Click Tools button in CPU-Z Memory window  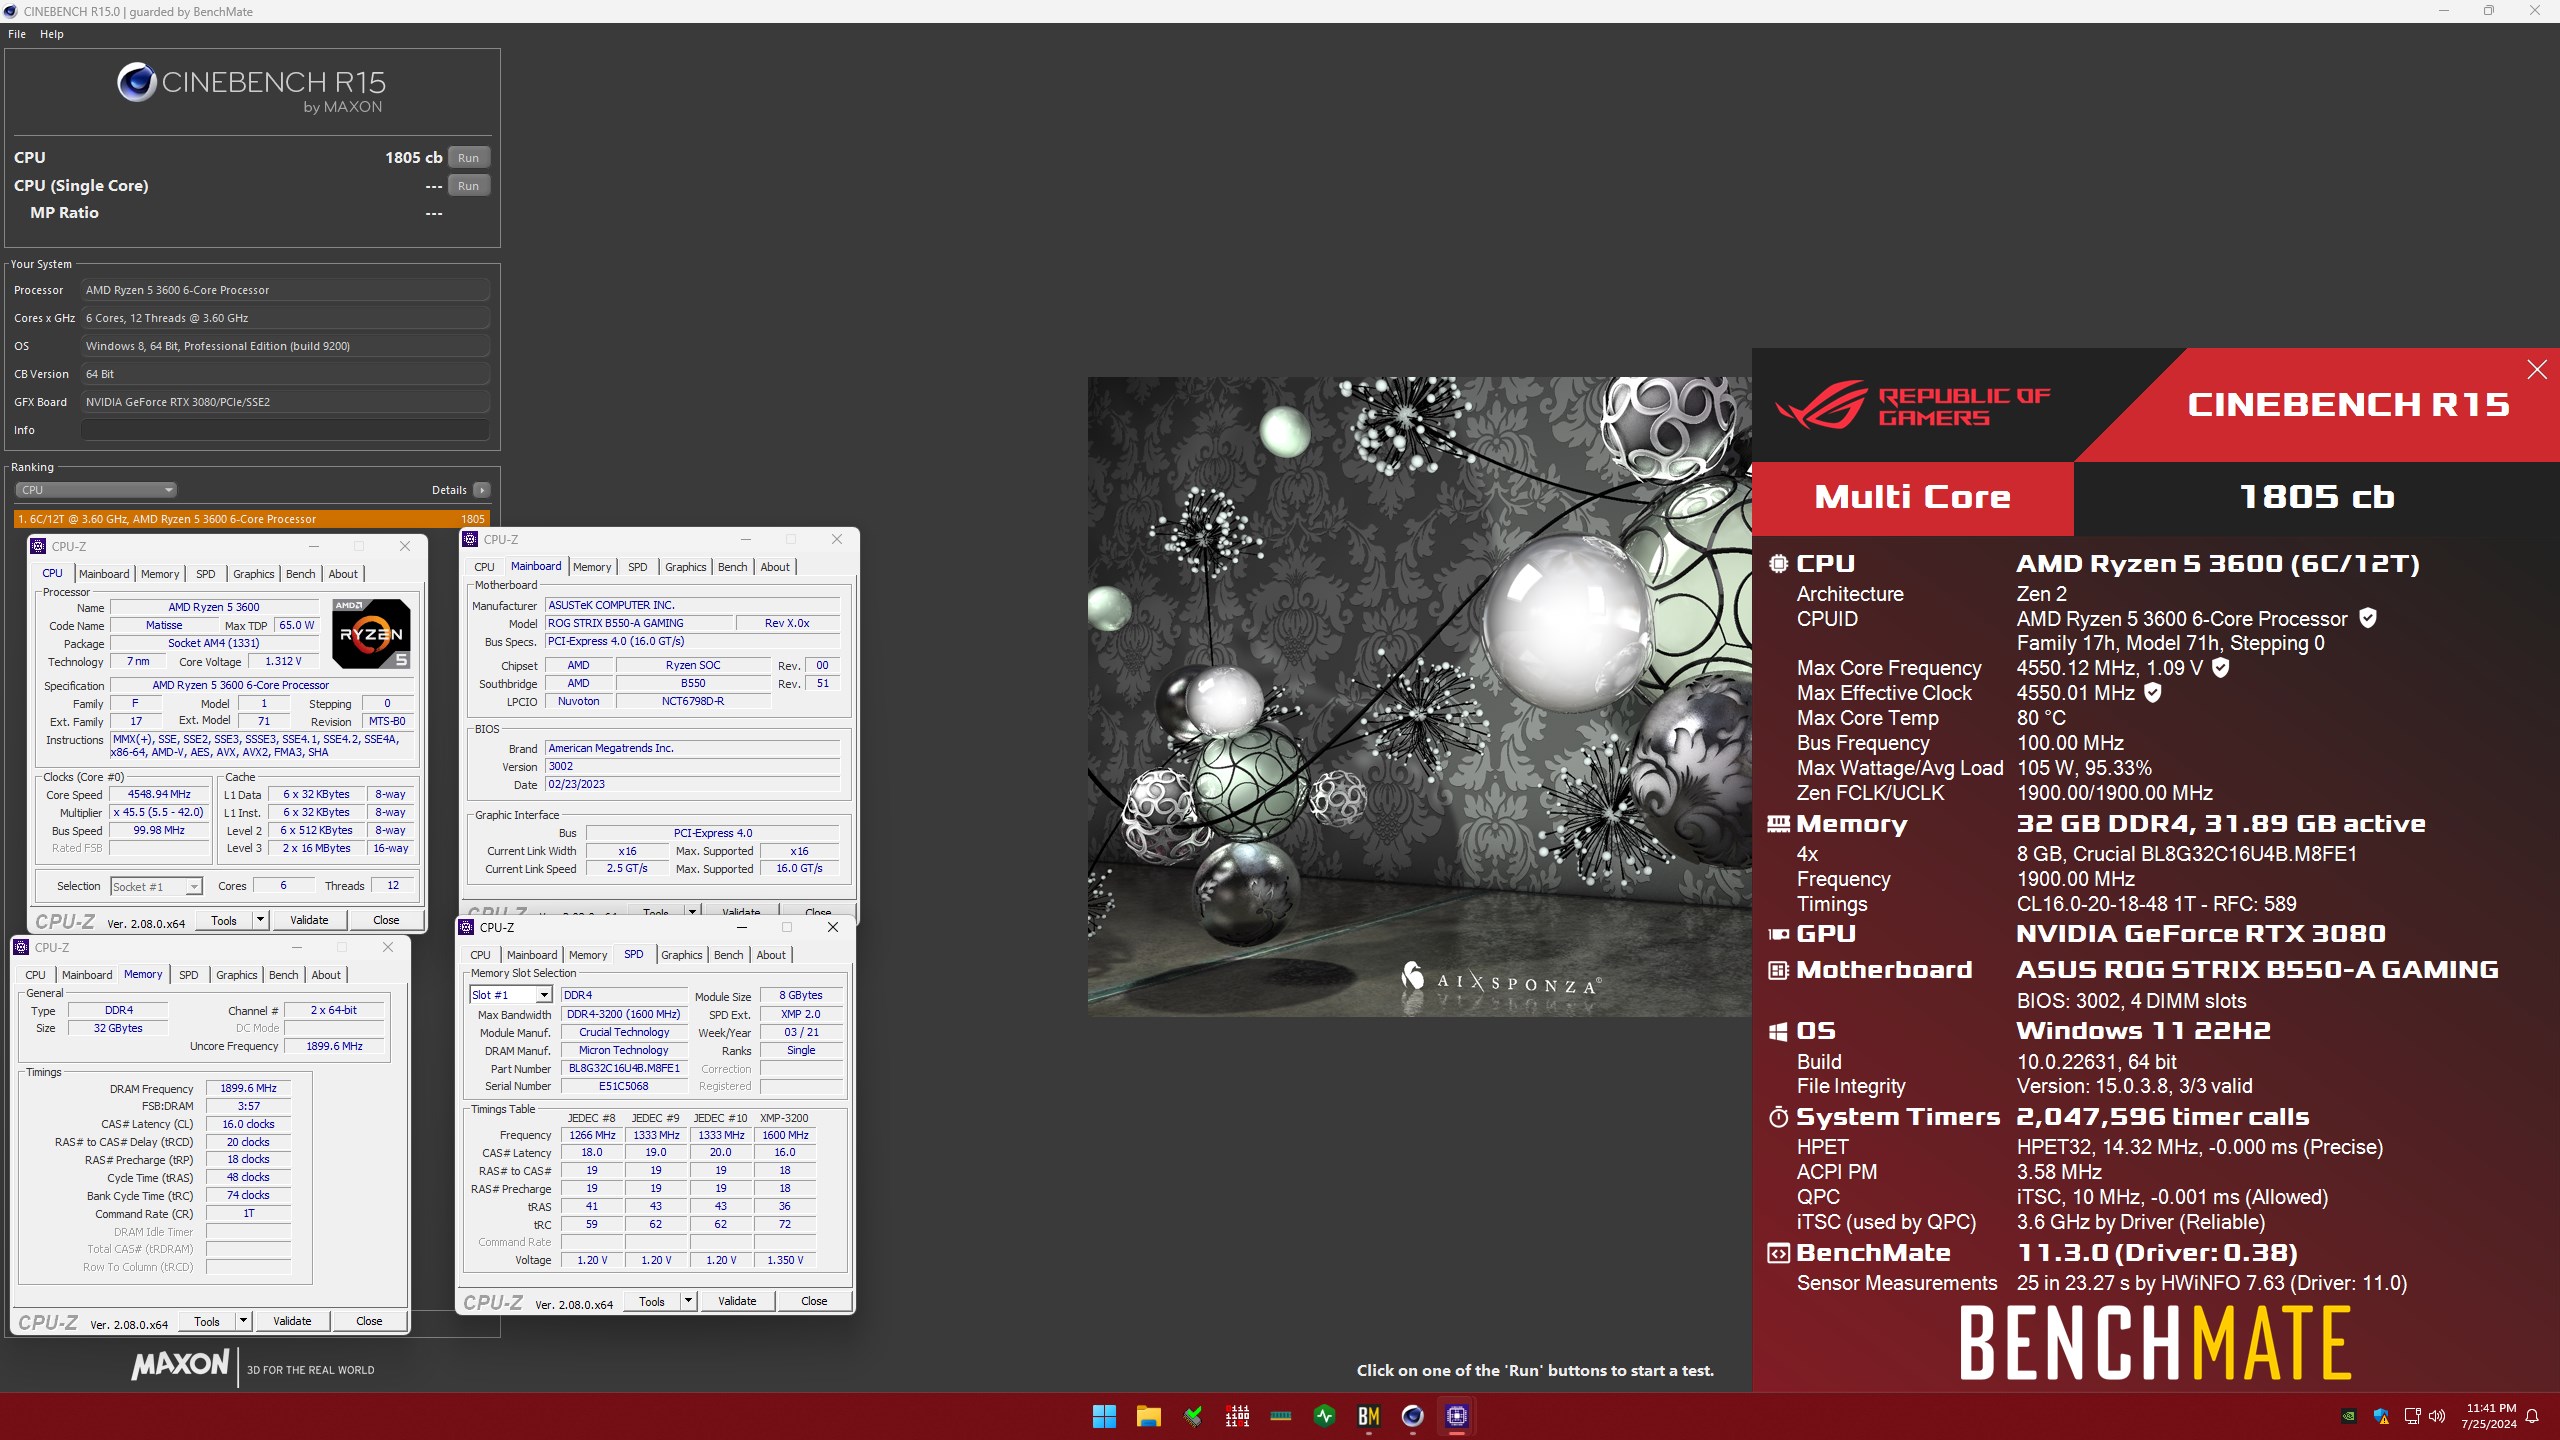pos(207,1321)
